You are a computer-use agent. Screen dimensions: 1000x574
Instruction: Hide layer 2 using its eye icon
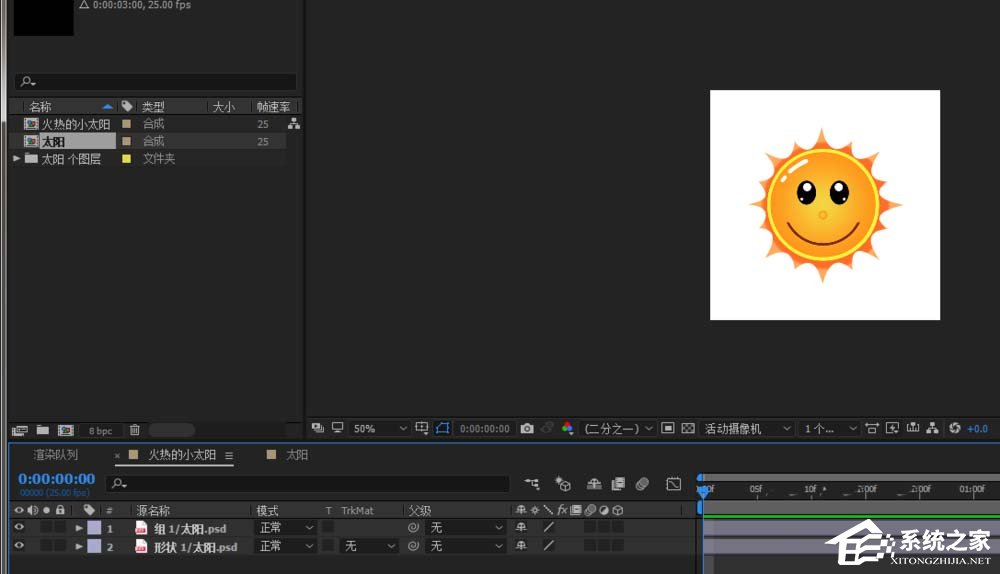click(x=19, y=546)
